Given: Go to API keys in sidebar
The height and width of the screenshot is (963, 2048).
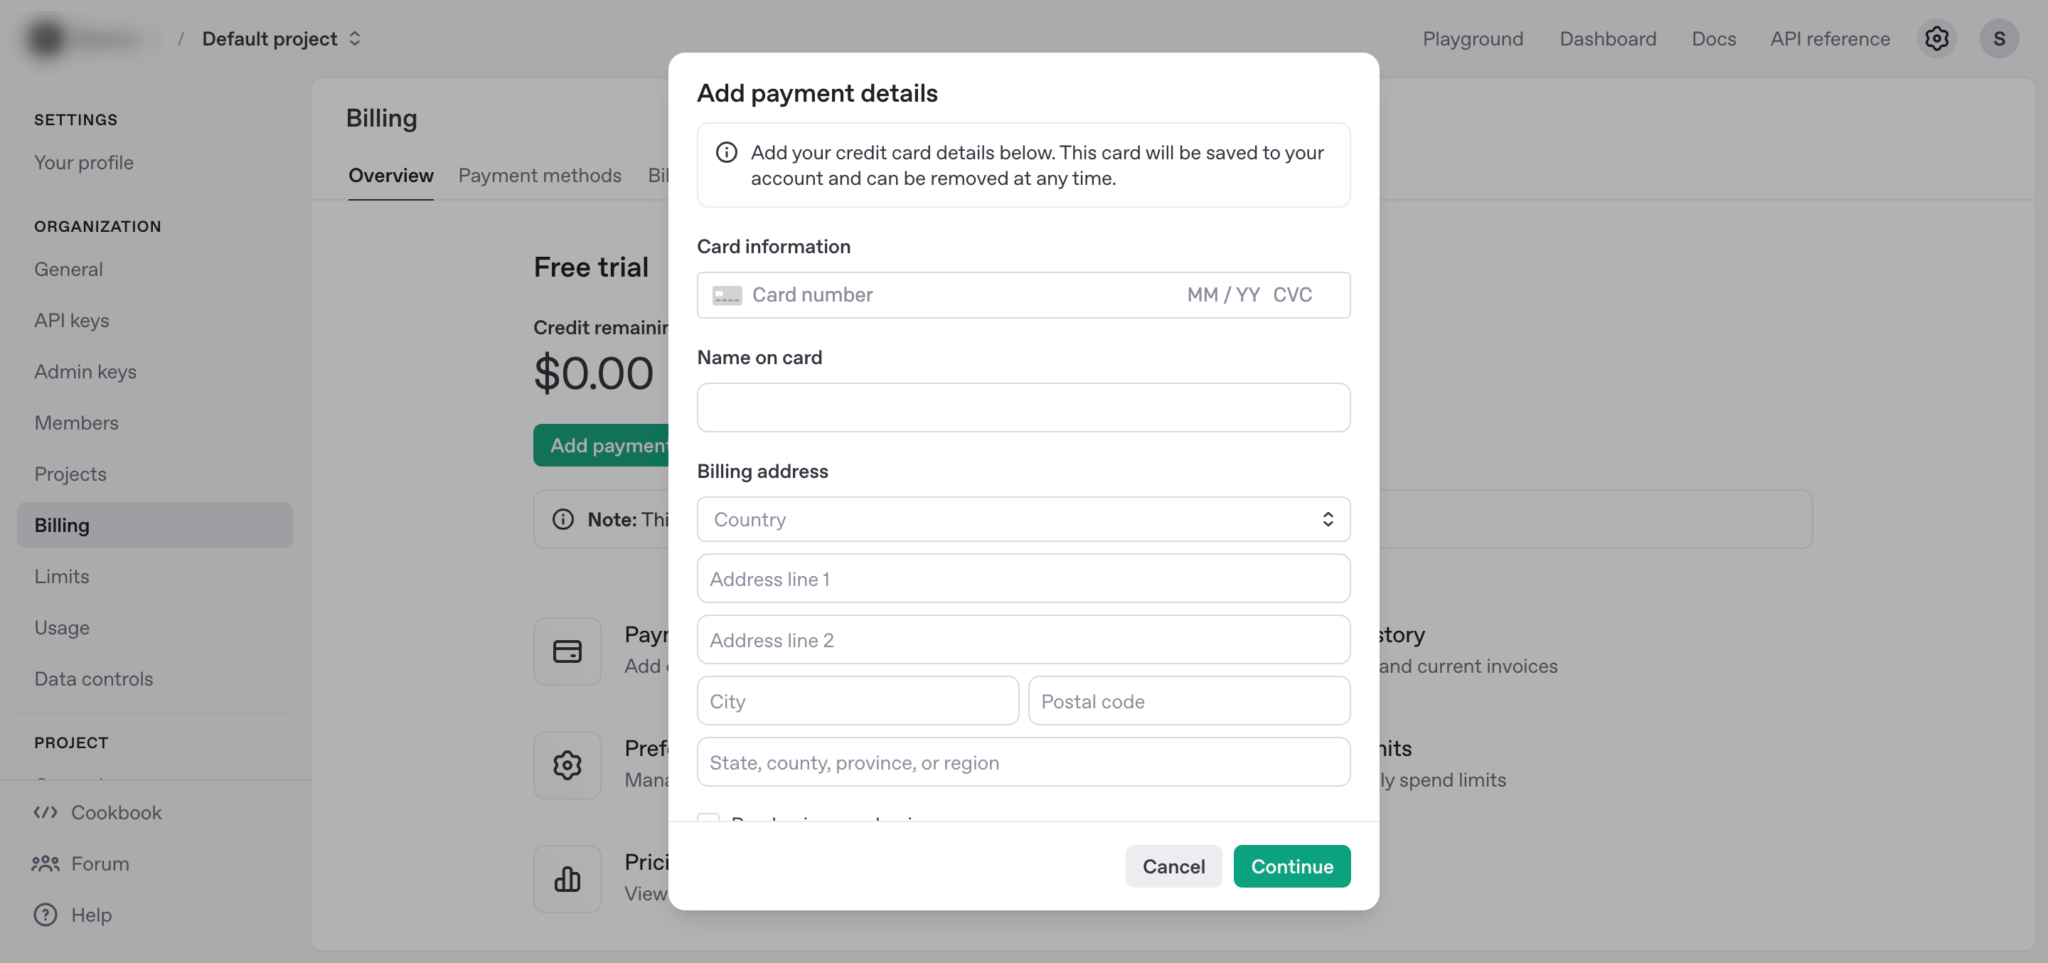Looking at the screenshot, I should 72,321.
